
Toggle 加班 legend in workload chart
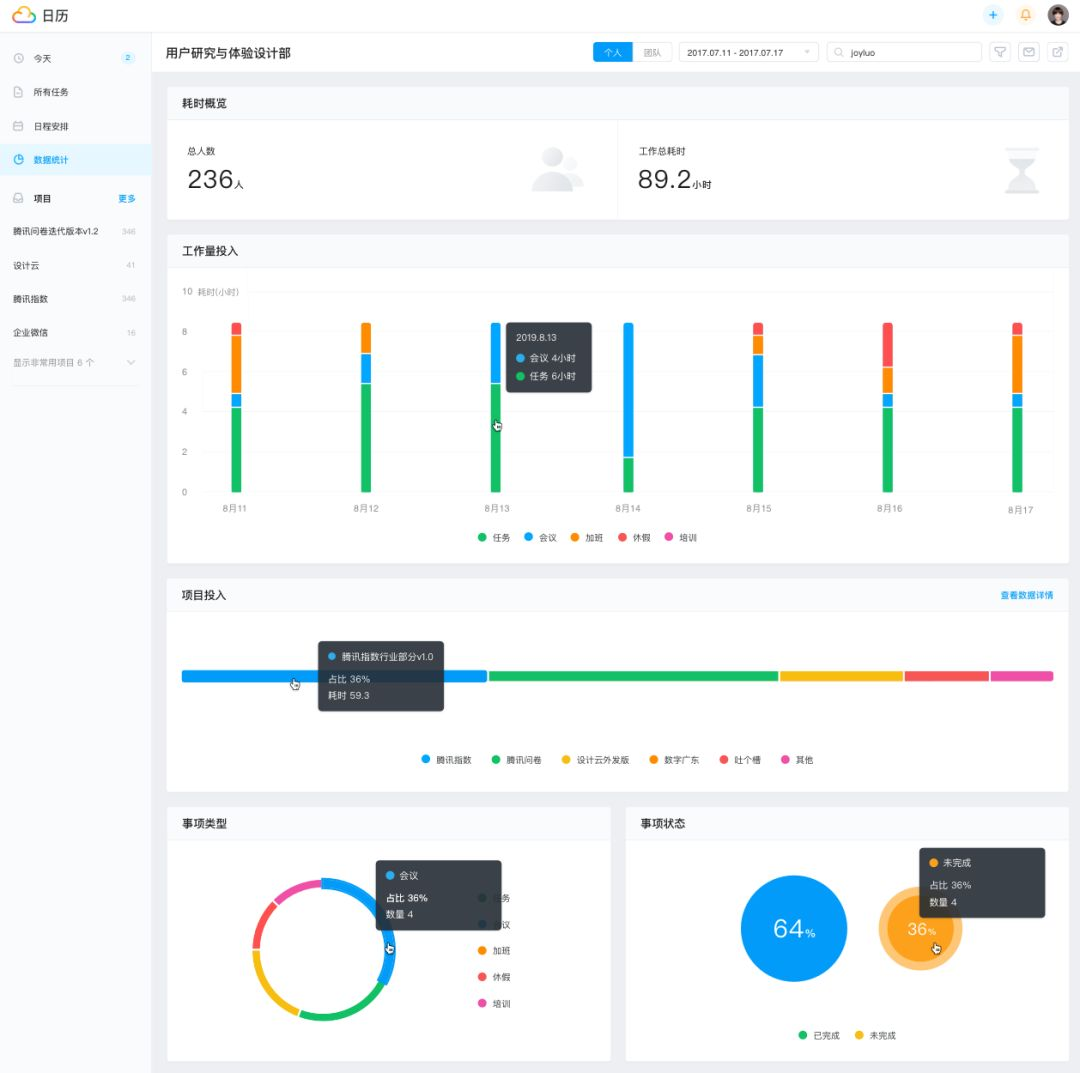pos(587,537)
